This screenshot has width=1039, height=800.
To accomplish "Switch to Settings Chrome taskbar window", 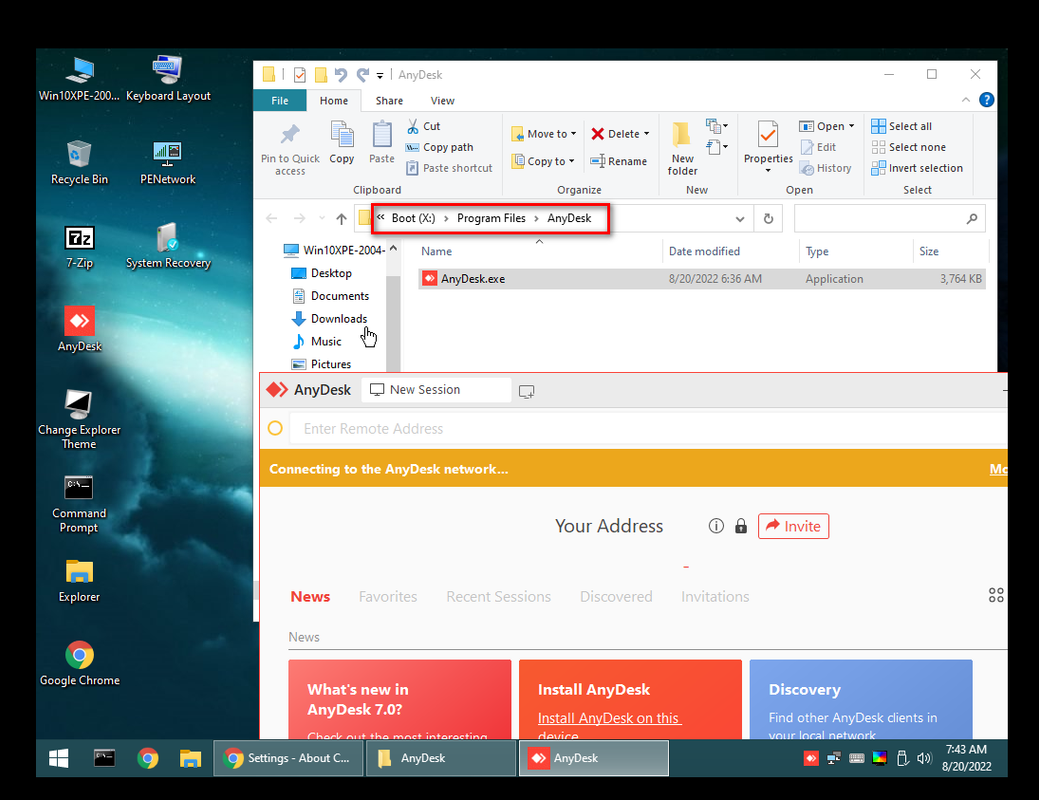I will click(x=289, y=758).
